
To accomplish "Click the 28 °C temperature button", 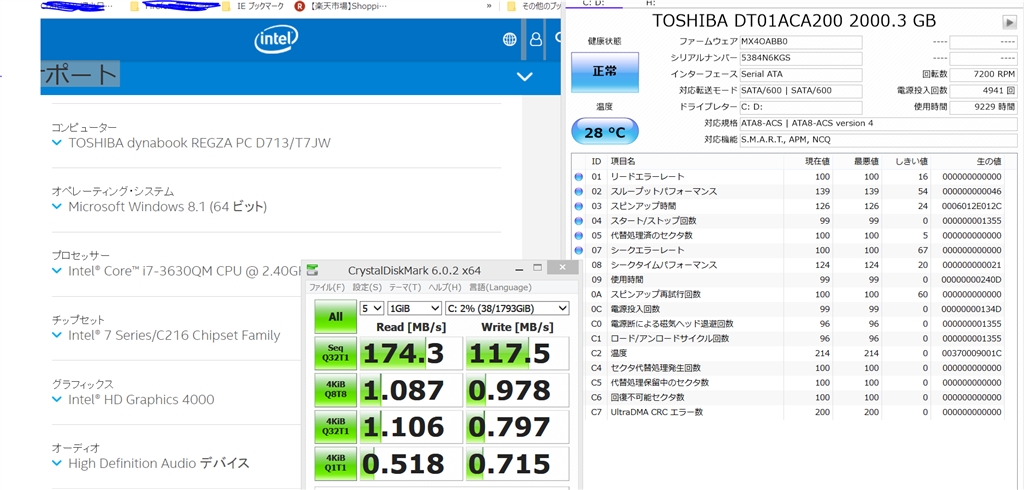I will [605, 132].
